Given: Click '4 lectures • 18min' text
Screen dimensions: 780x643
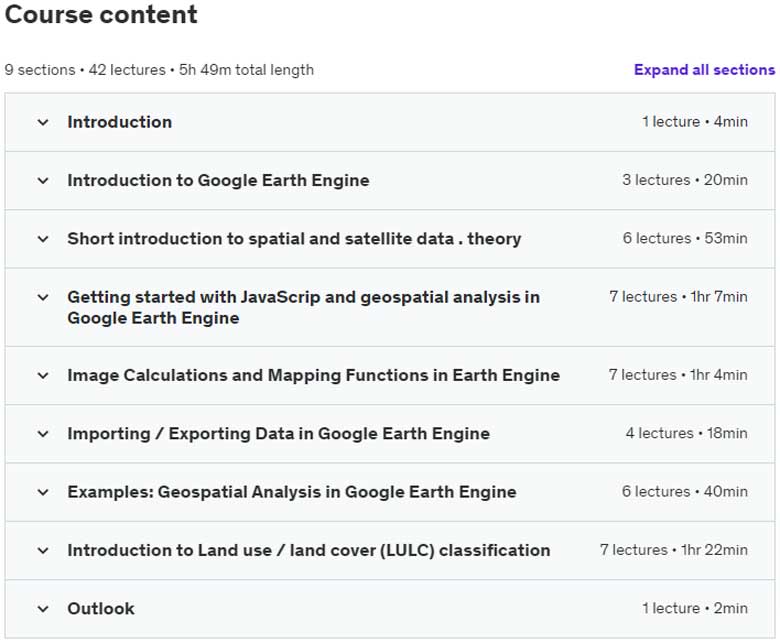Looking at the screenshot, I should (x=686, y=433).
